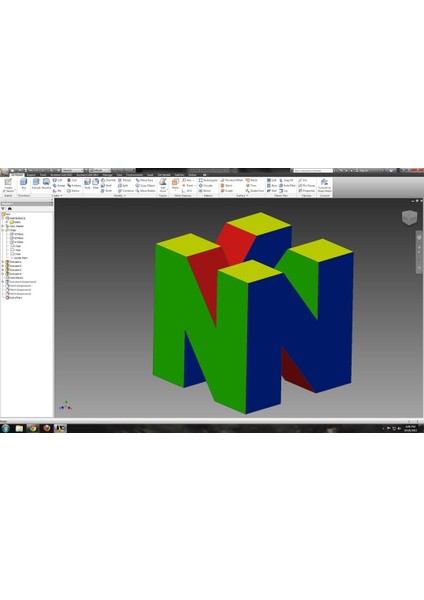Choose the Snap Fit tool
Viewport: 424px width, 600px height.
coord(287,180)
